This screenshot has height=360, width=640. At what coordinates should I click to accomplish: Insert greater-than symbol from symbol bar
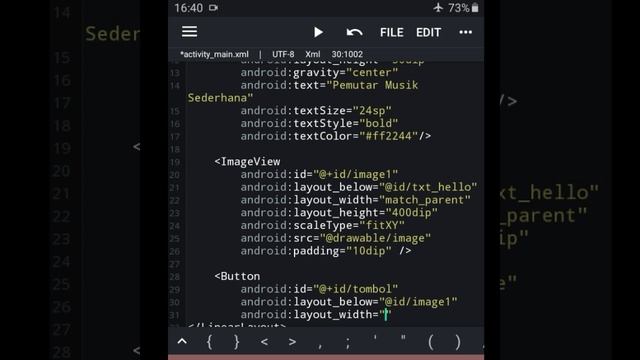tap(292, 342)
